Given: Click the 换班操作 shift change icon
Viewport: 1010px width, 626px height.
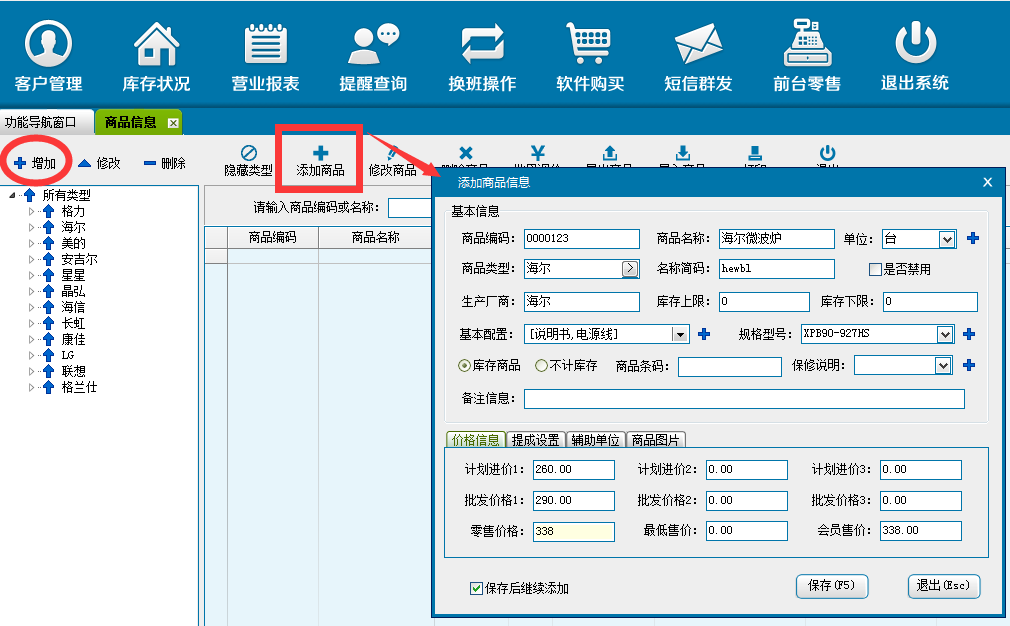Looking at the screenshot, I should [x=482, y=45].
